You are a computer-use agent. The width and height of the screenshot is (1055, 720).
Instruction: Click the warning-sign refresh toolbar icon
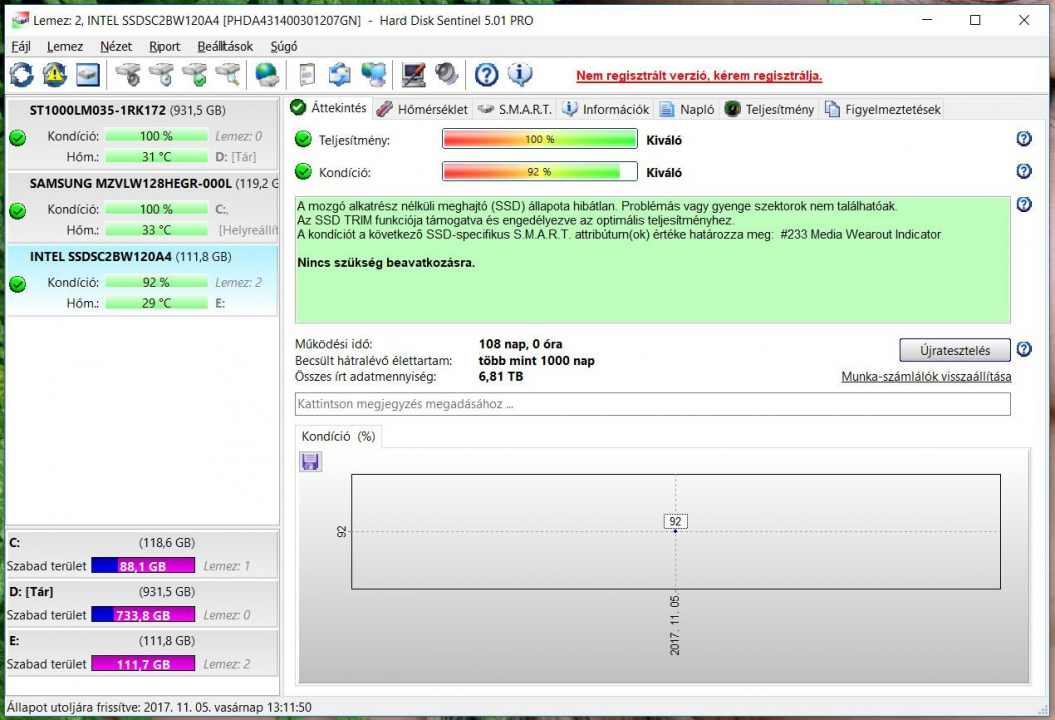click(x=54, y=75)
